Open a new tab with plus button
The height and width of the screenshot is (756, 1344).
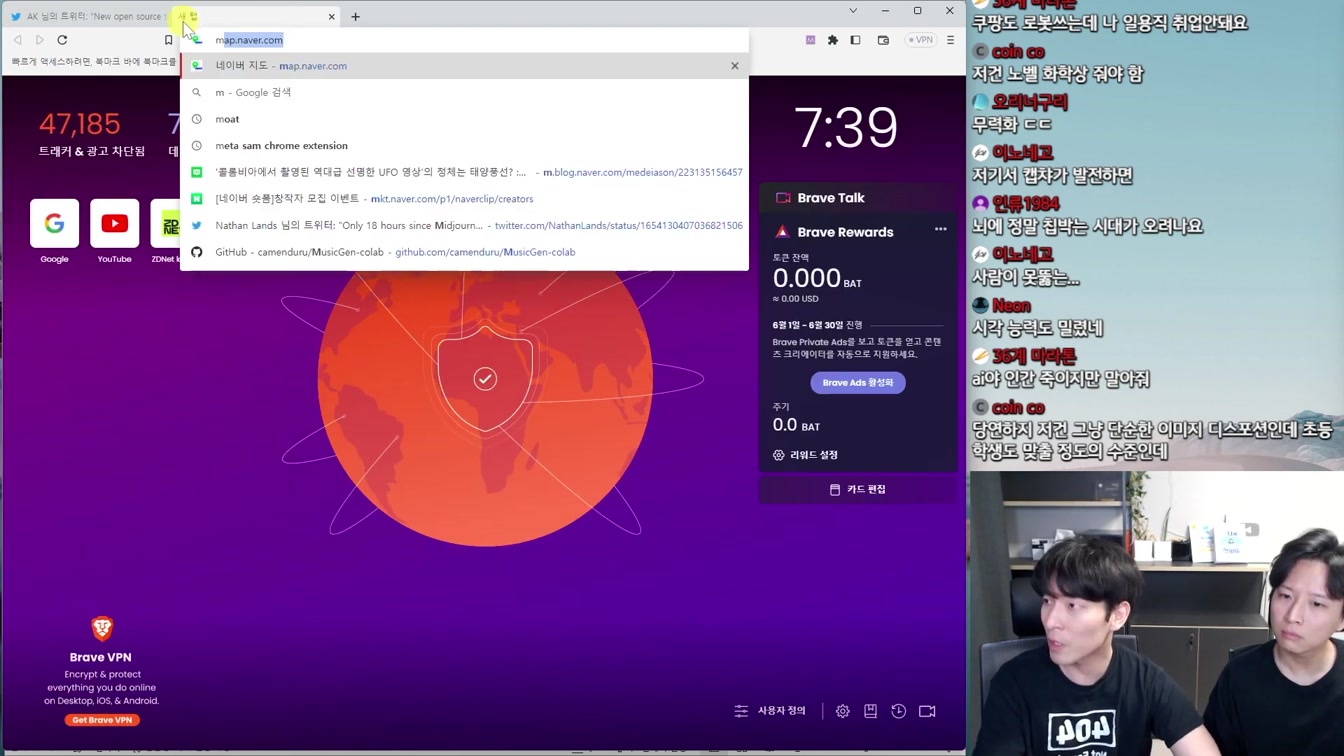[x=355, y=16]
